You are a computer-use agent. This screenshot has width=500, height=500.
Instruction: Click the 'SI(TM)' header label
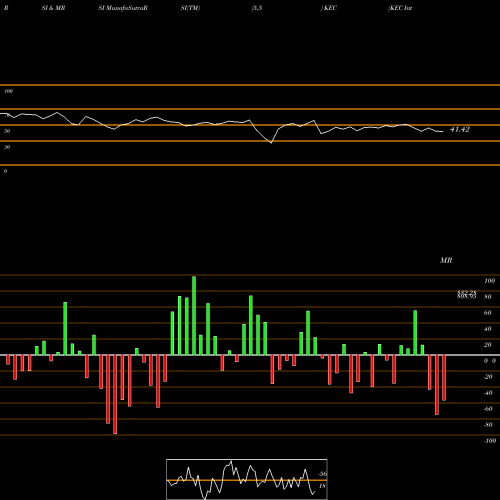[x=190, y=8]
